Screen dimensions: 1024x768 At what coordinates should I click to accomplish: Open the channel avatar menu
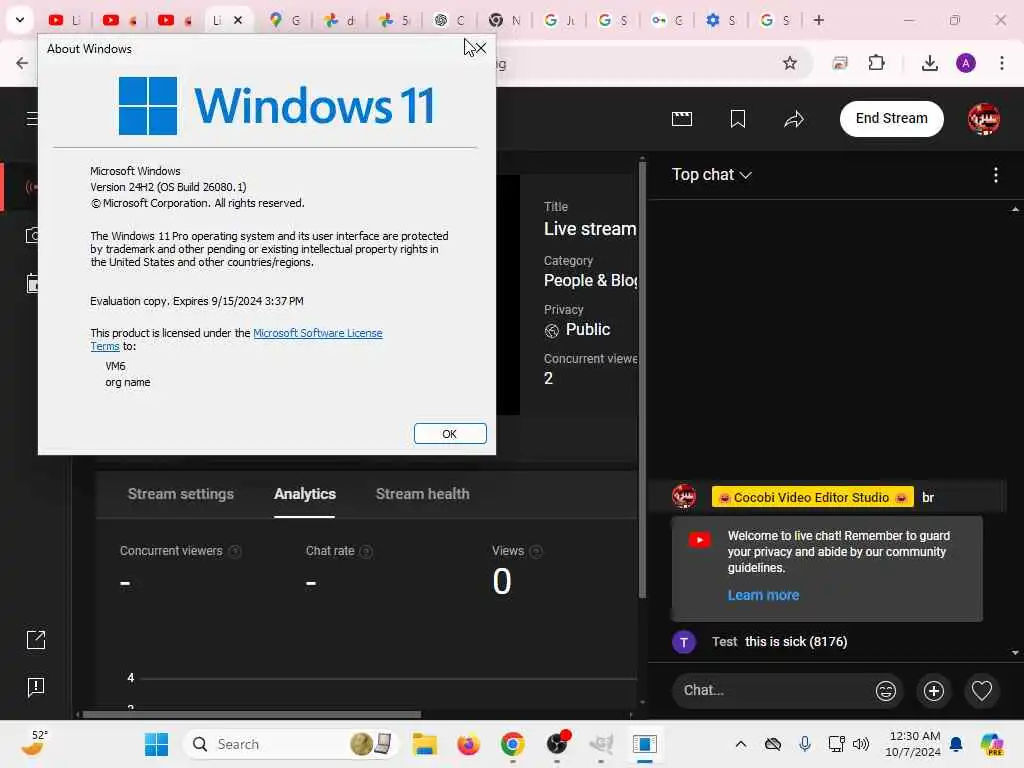click(984, 119)
